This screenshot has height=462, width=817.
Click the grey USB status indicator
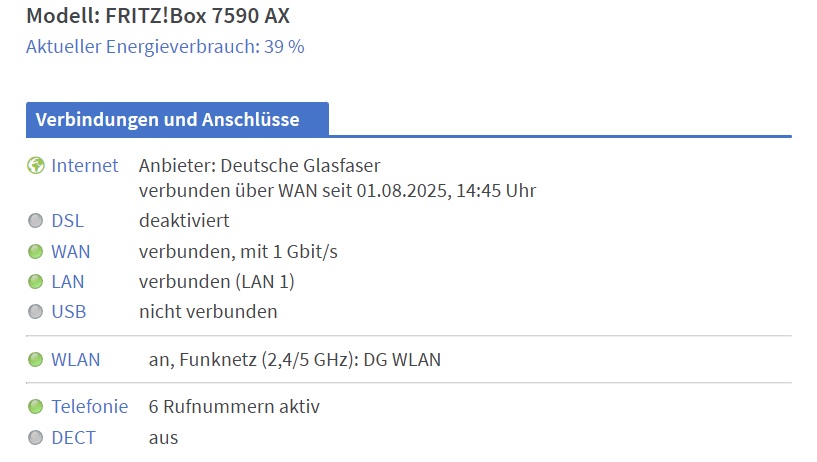coord(35,312)
